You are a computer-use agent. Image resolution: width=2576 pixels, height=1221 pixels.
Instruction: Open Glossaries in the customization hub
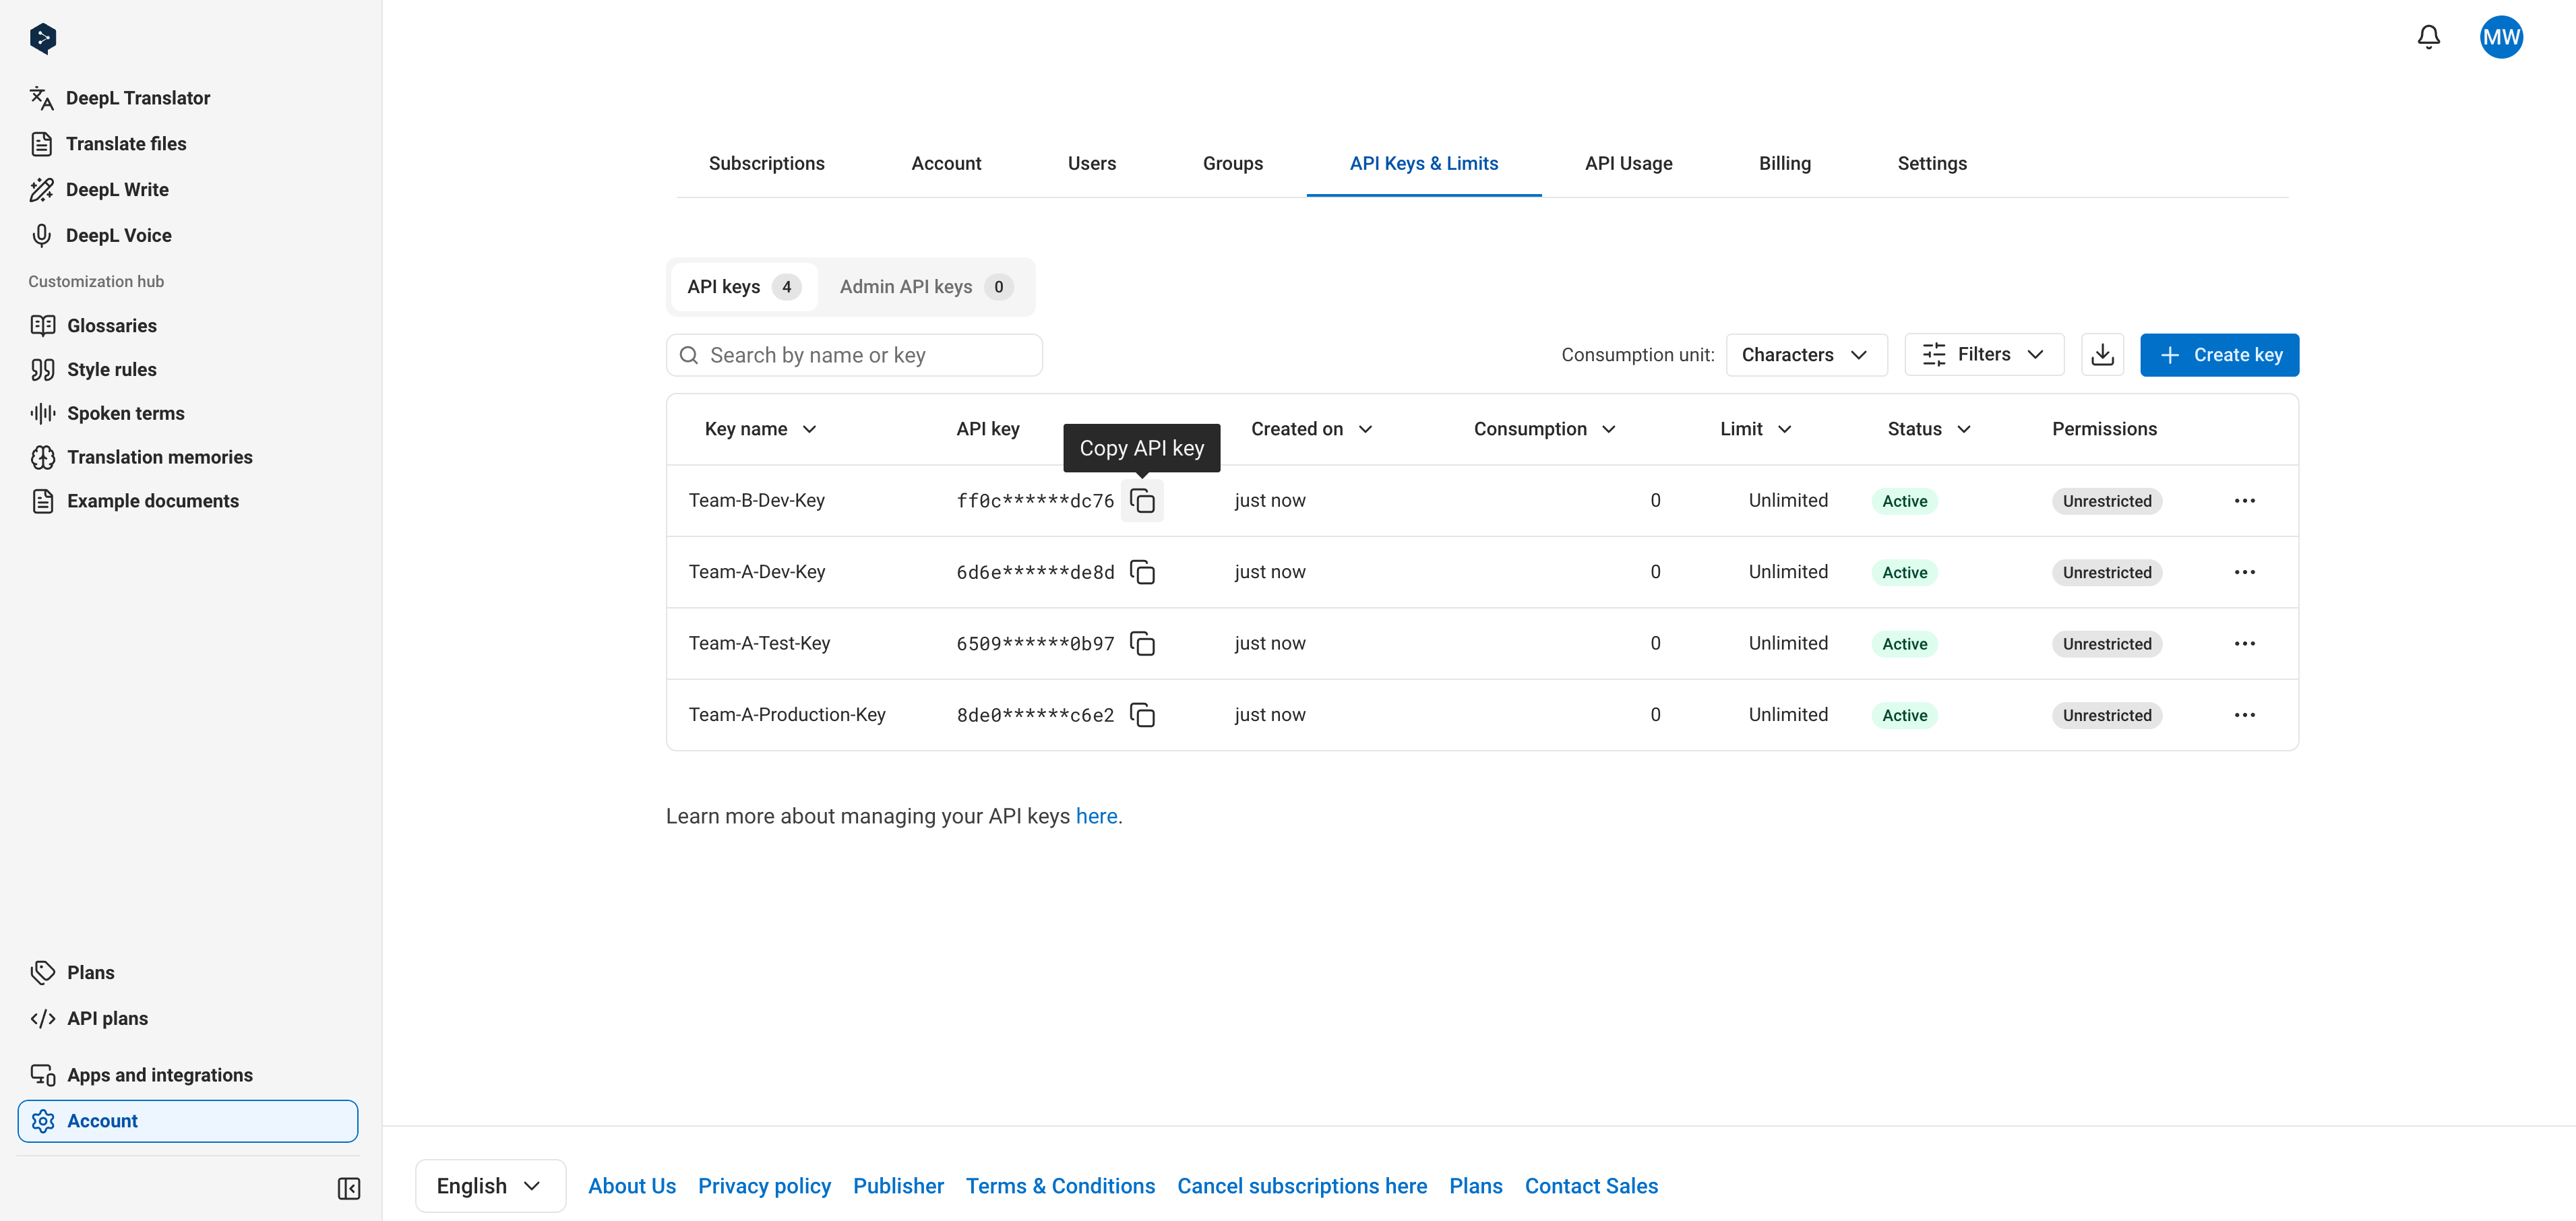tap(93, 326)
